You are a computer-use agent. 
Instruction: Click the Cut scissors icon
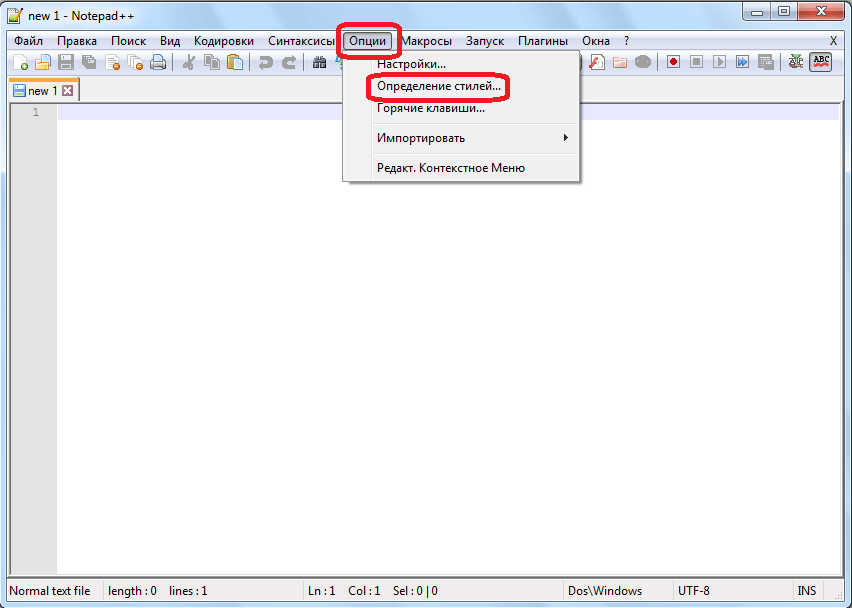[x=188, y=62]
